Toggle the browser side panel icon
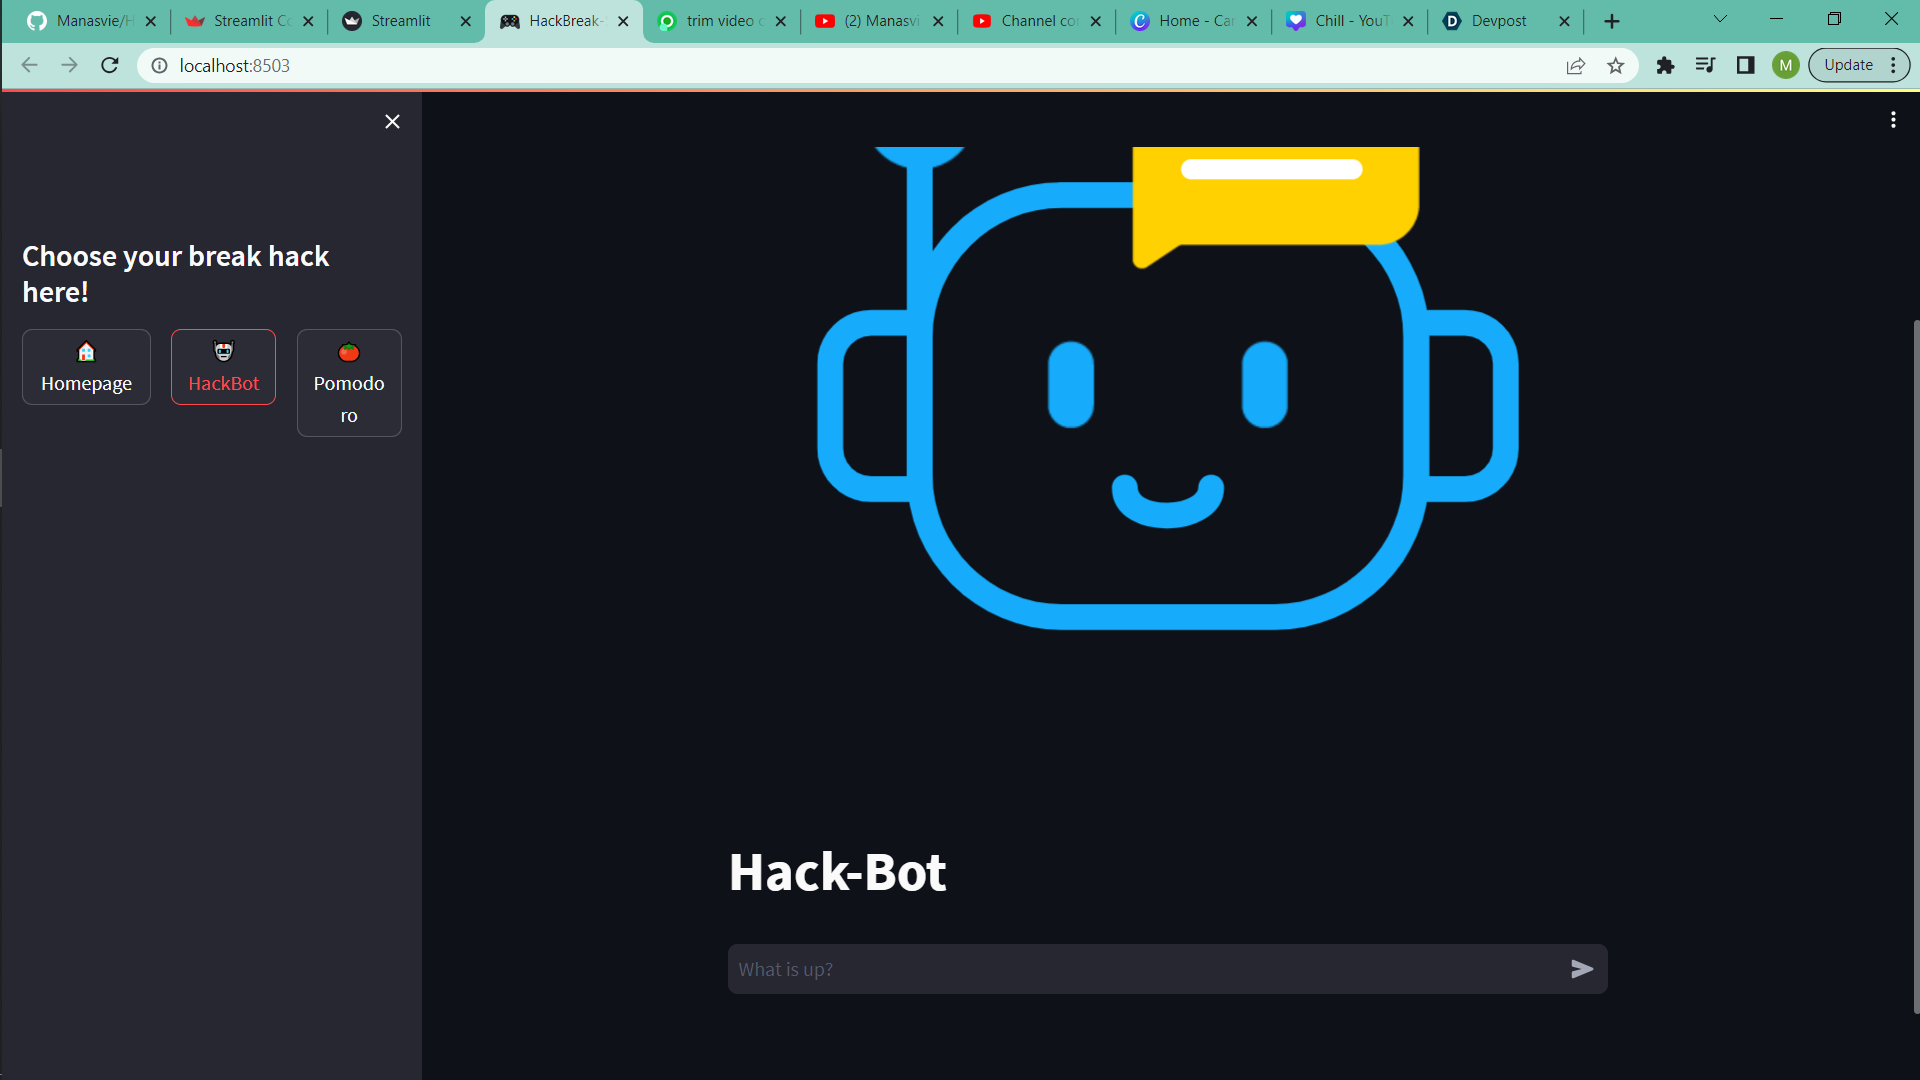1920x1080 pixels. point(1745,65)
